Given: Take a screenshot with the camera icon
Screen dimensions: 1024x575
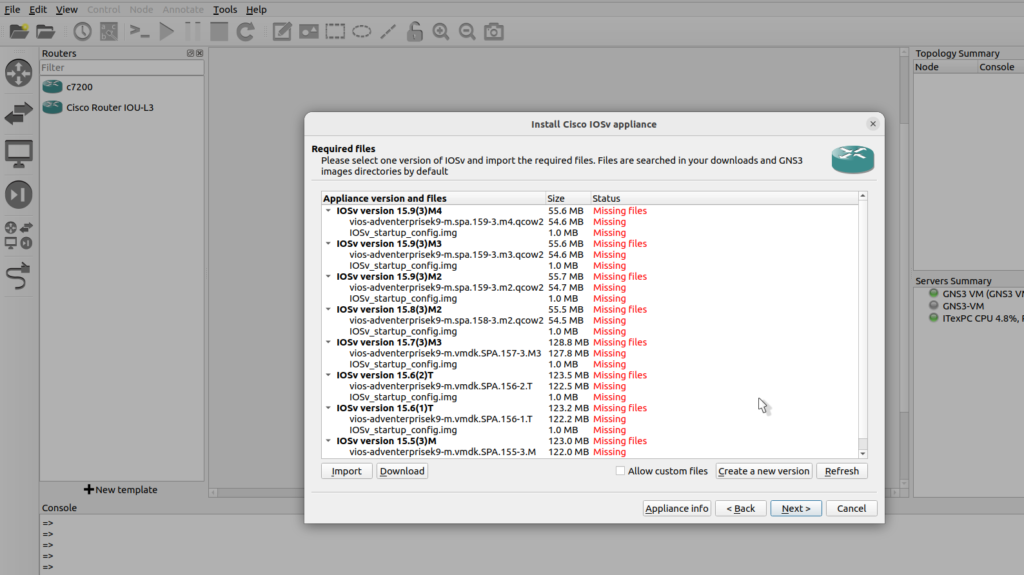Looking at the screenshot, I should click(493, 32).
